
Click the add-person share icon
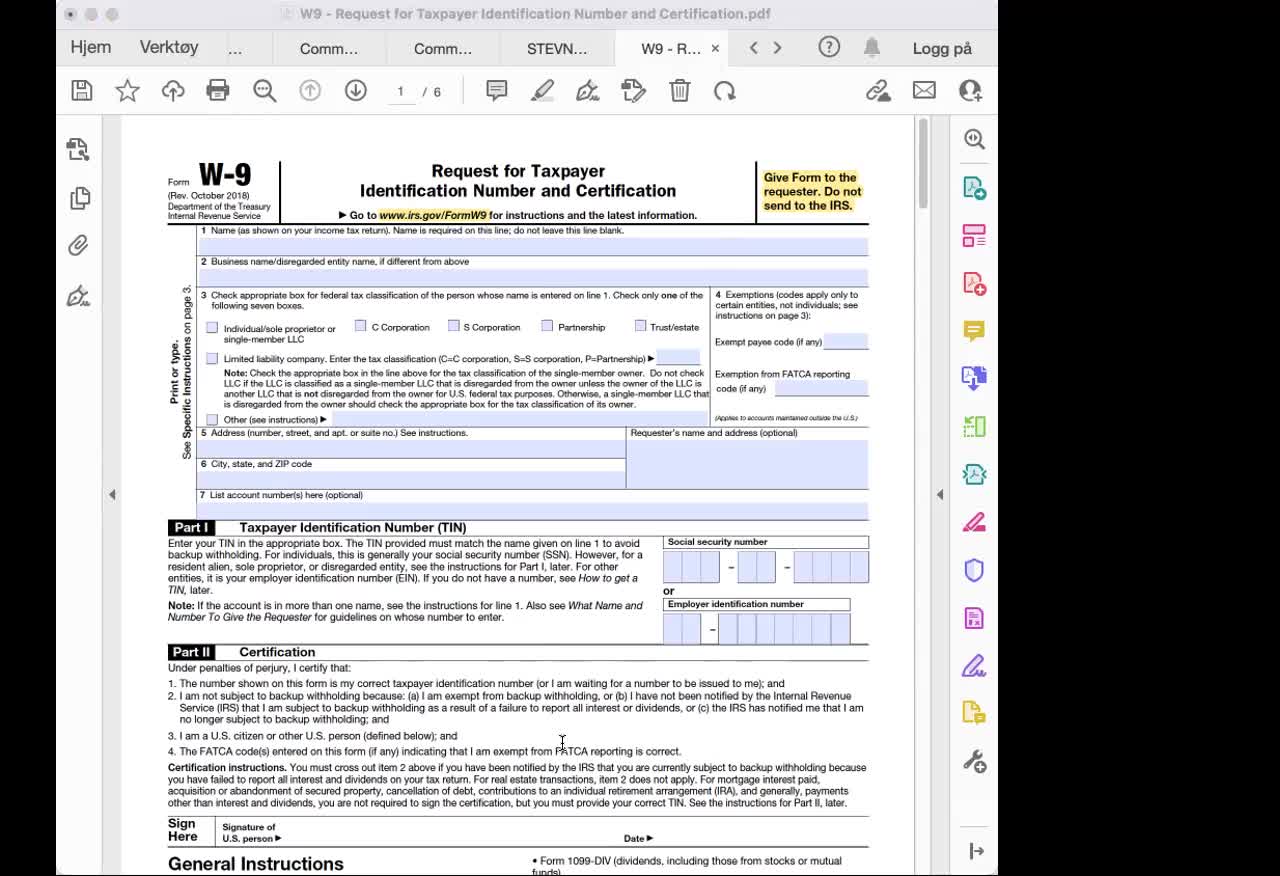click(970, 91)
